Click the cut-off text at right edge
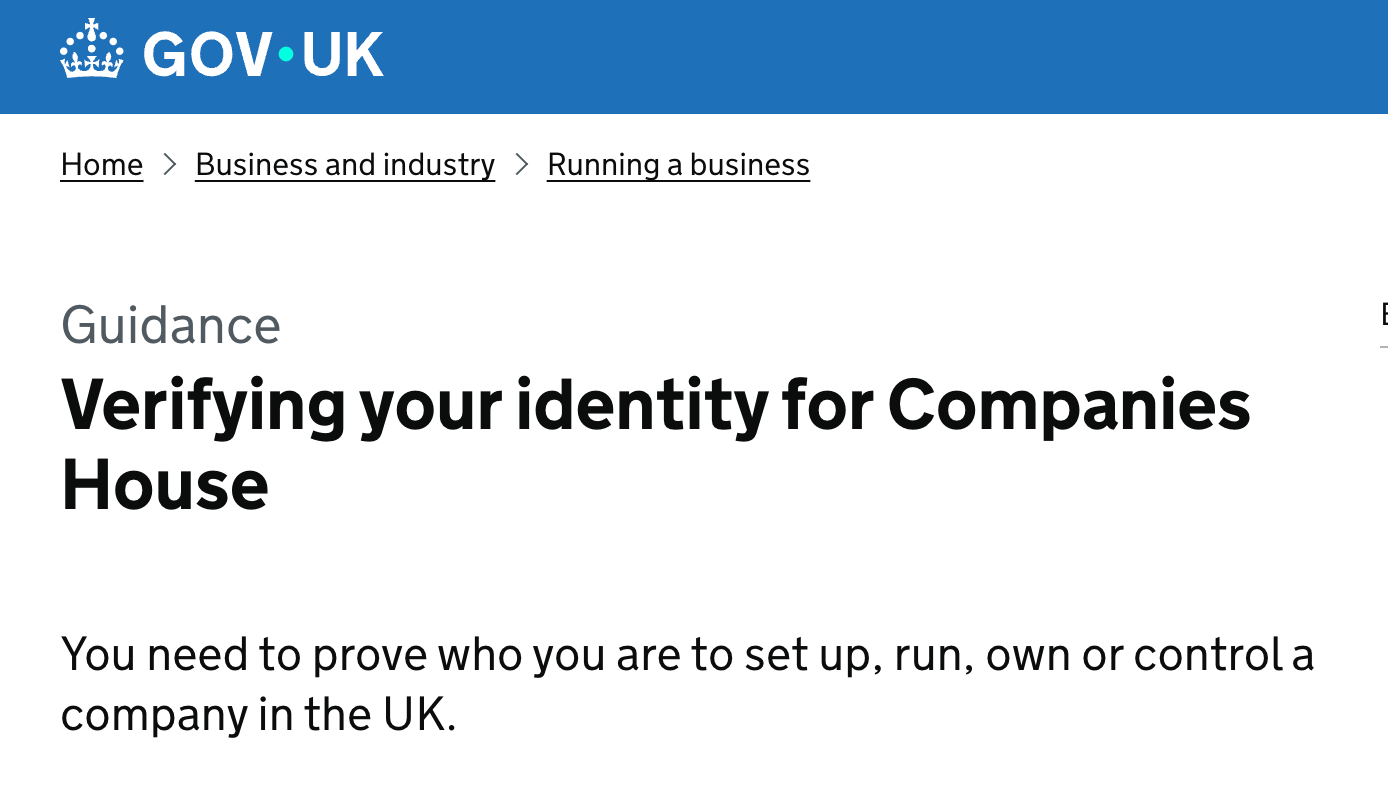Screen dimensions: 1388x792 point(1383,315)
